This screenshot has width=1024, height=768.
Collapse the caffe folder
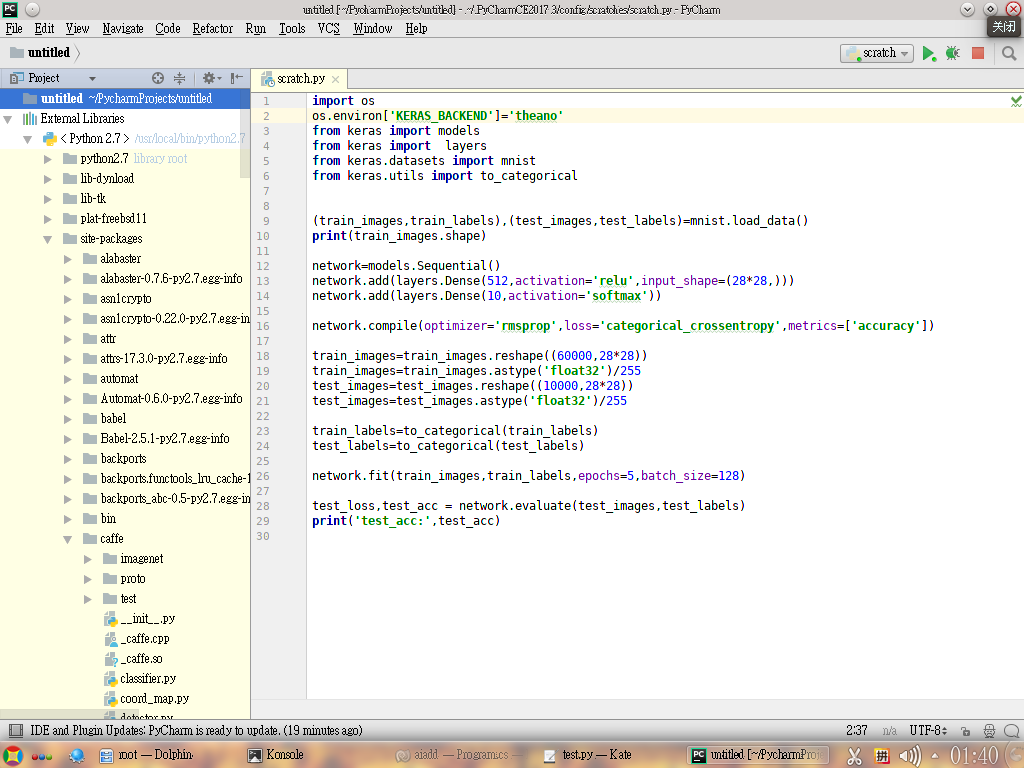point(68,539)
